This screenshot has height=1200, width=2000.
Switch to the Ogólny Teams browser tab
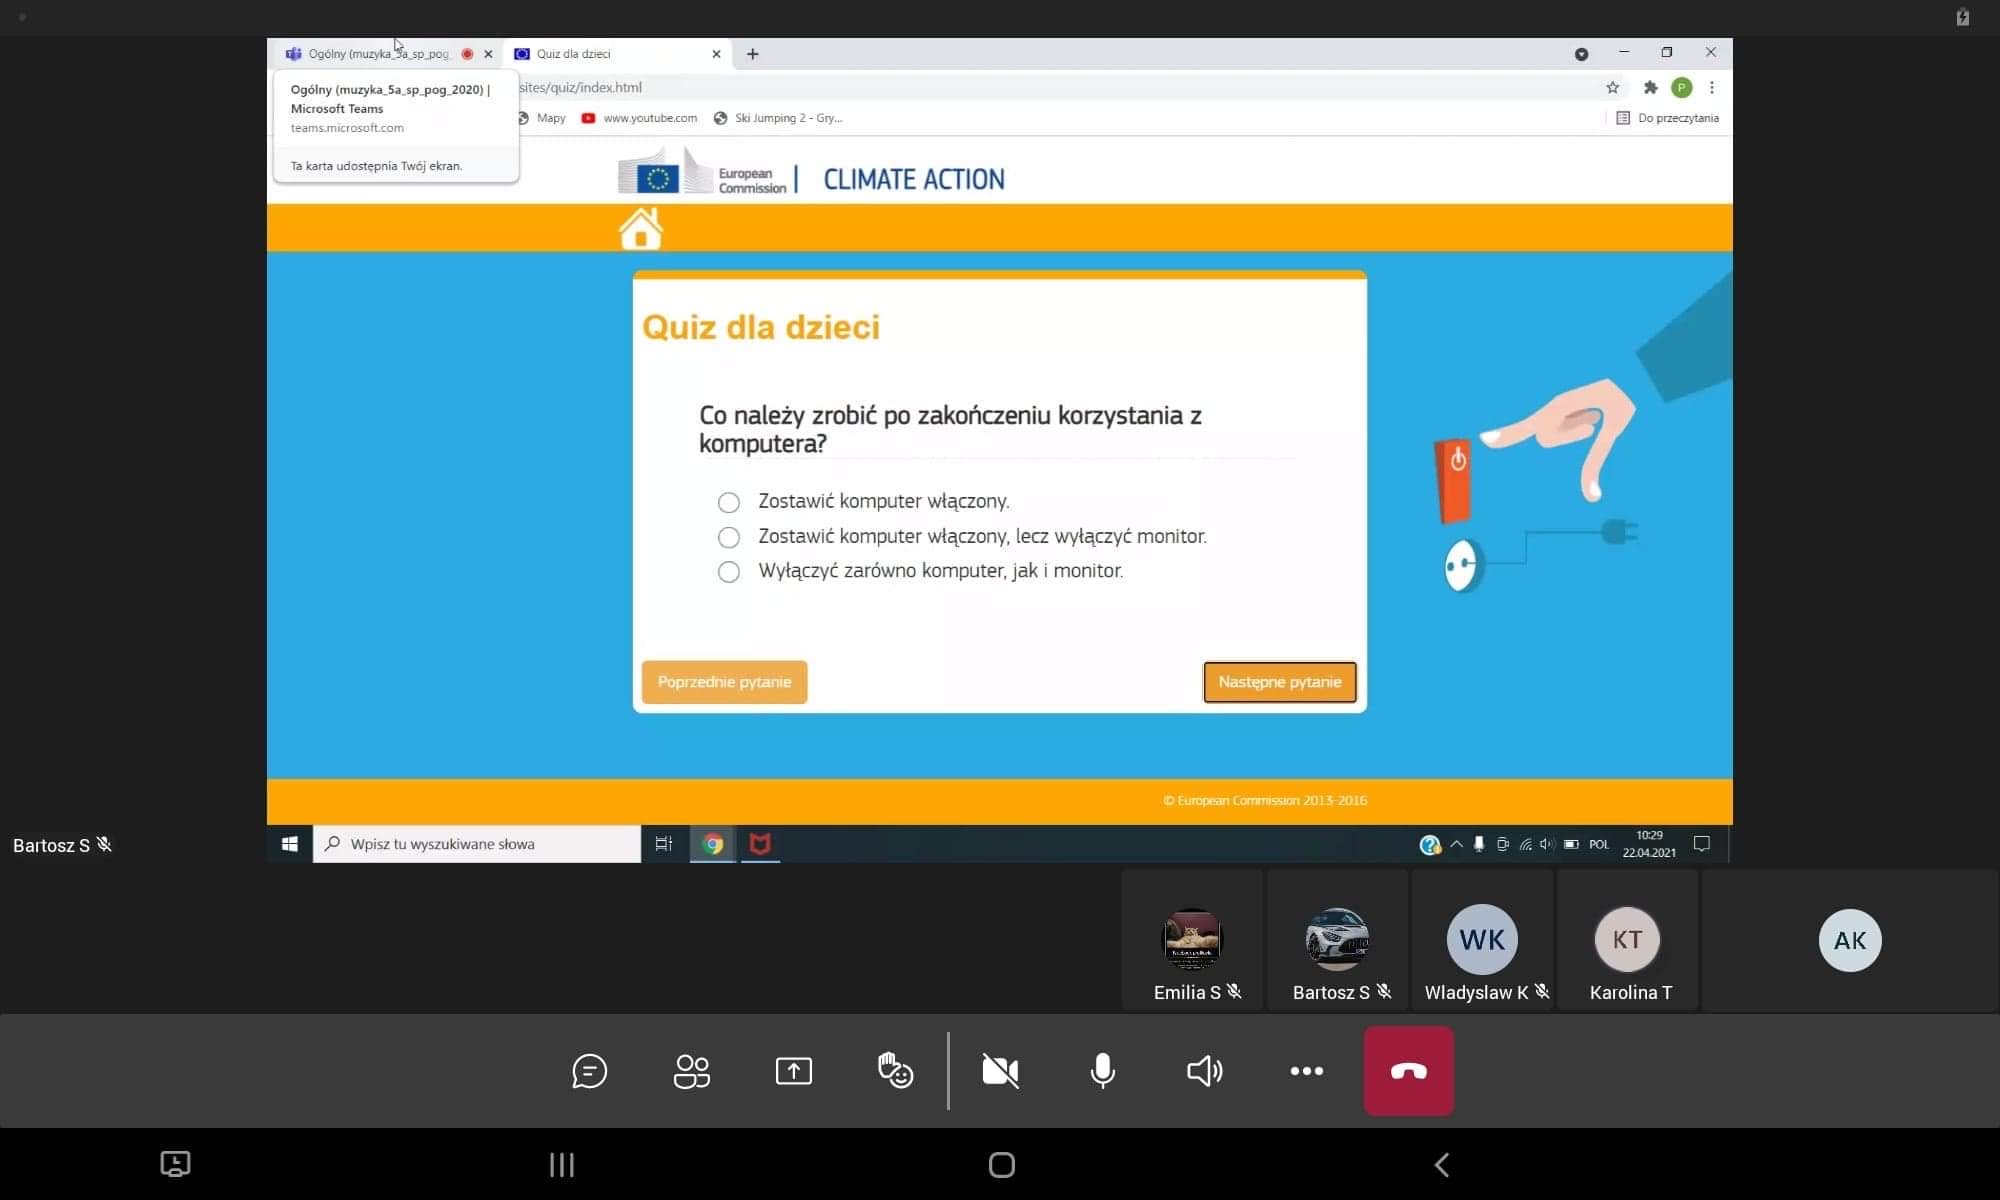(375, 54)
